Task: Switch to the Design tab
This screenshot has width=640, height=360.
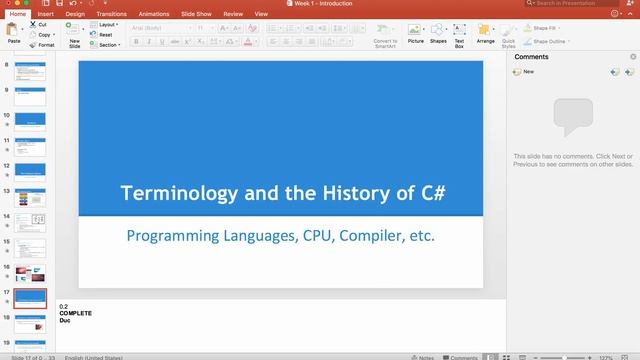Action: click(x=75, y=14)
